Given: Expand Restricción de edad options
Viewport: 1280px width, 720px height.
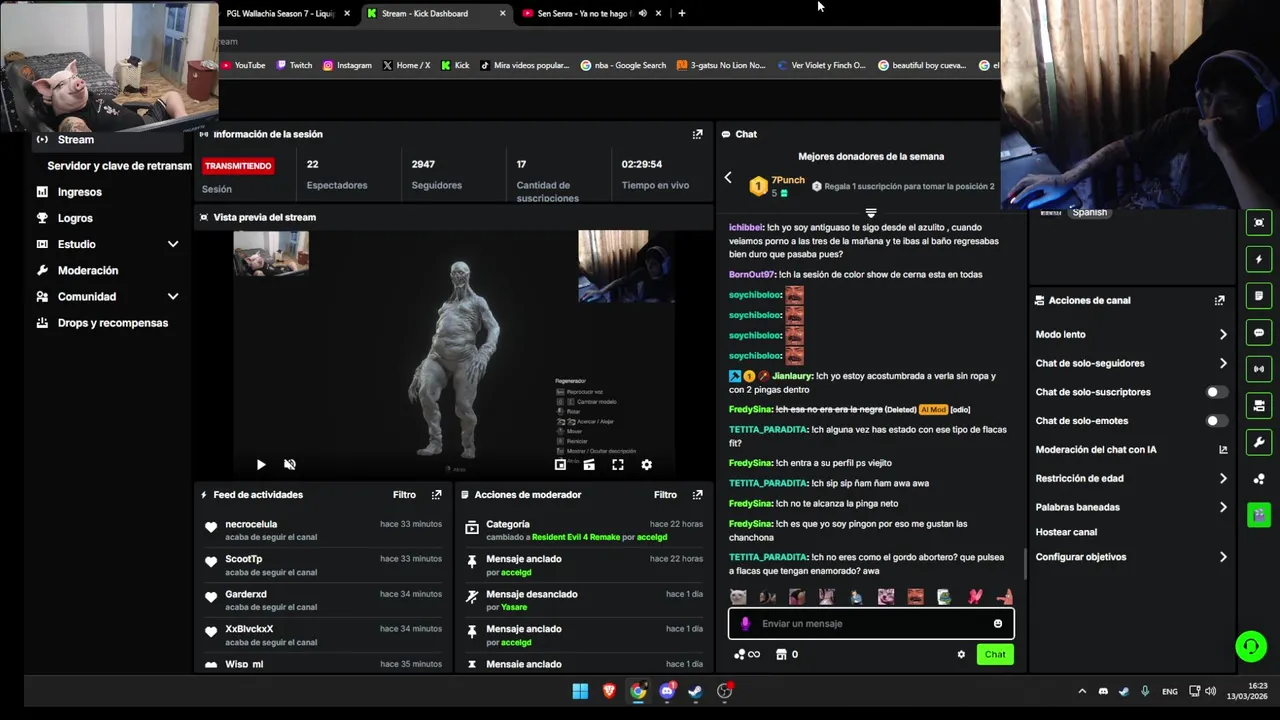Looking at the screenshot, I should [1222, 479].
